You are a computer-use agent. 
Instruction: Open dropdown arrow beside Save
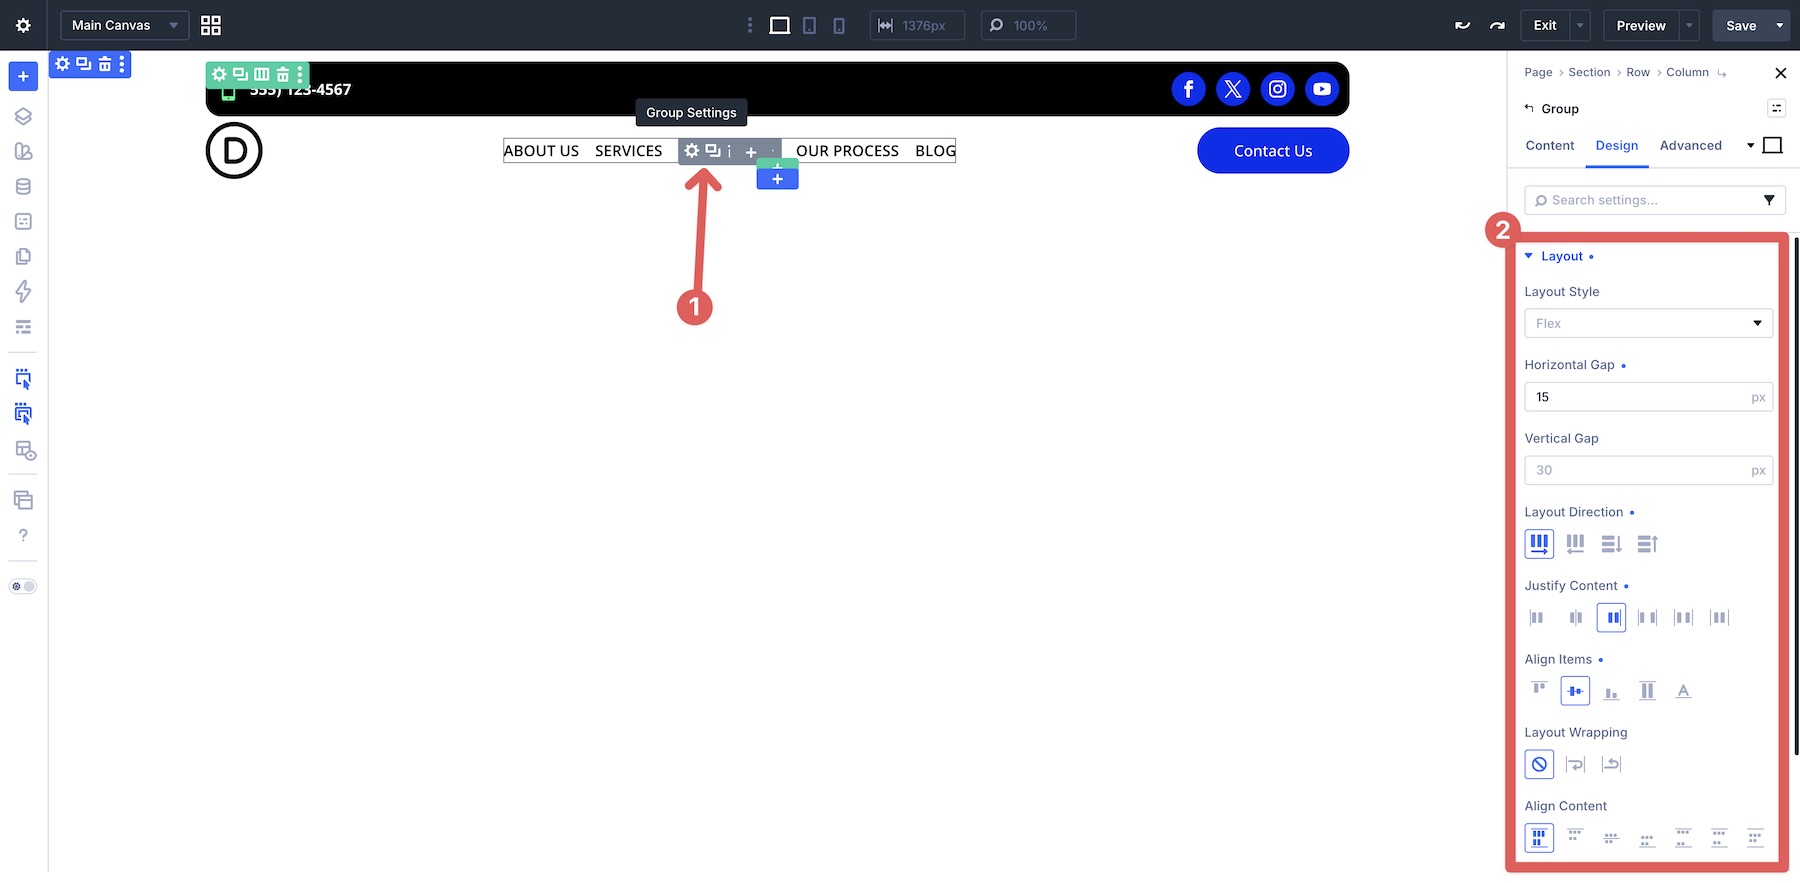tap(1780, 25)
